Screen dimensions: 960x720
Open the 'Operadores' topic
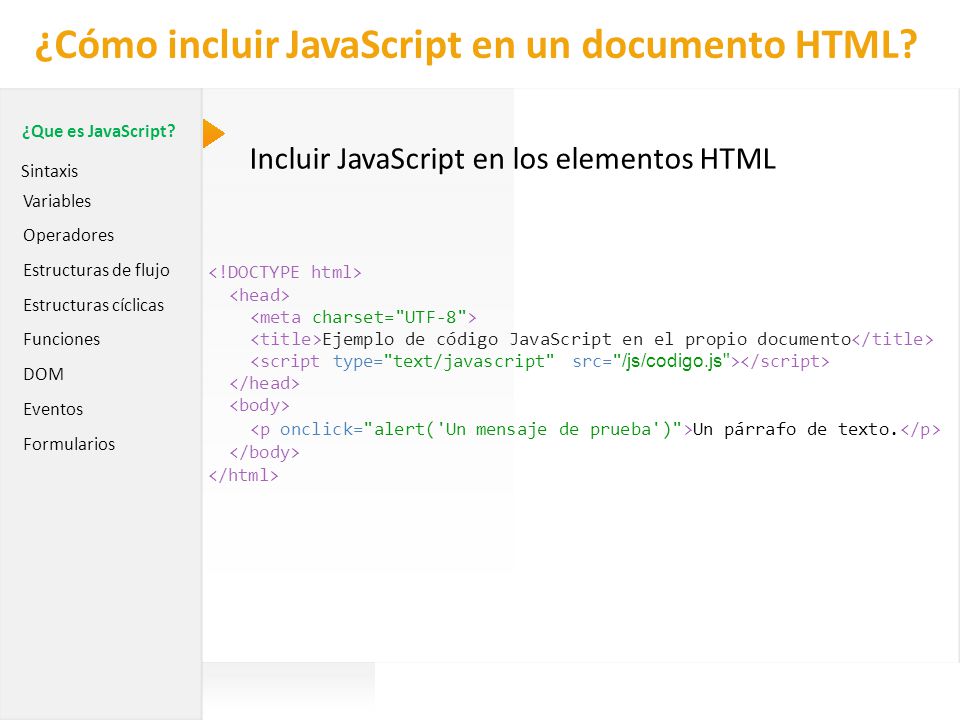point(69,236)
